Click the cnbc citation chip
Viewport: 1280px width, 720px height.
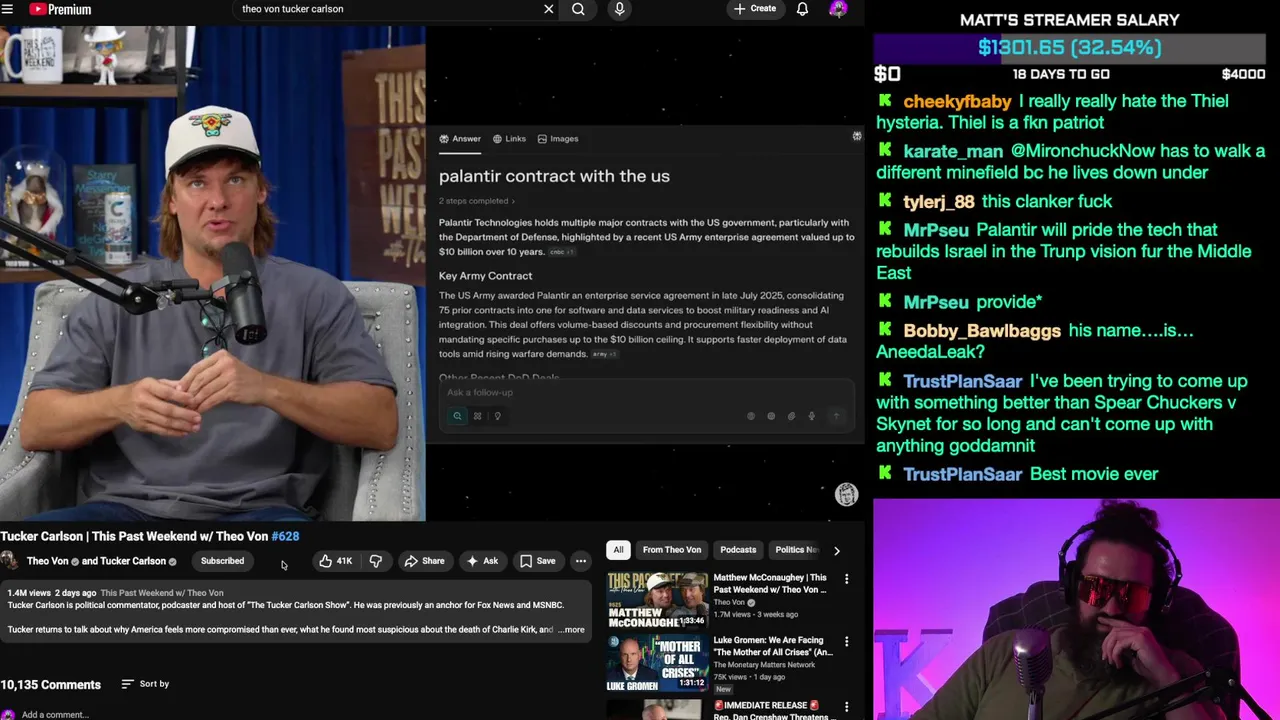pyautogui.click(x=561, y=252)
